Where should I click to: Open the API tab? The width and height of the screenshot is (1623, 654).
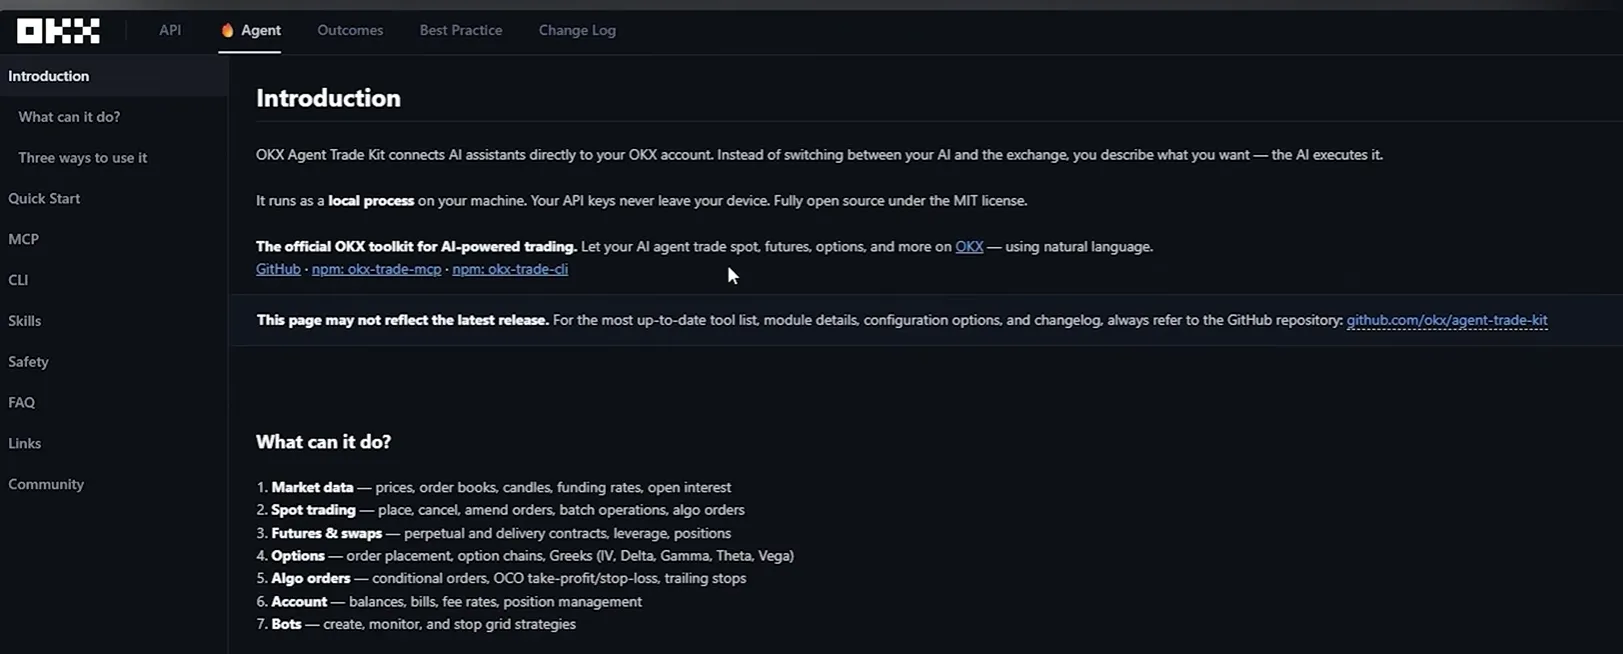[170, 30]
